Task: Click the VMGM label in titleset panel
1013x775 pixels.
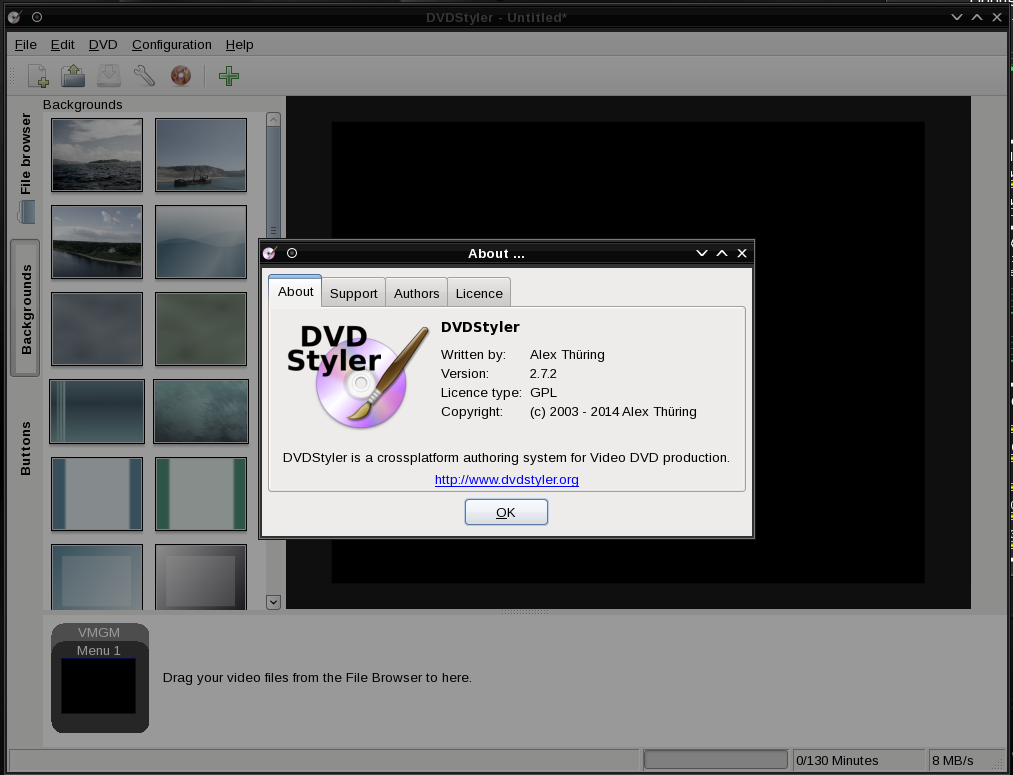Action: [x=99, y=632]
